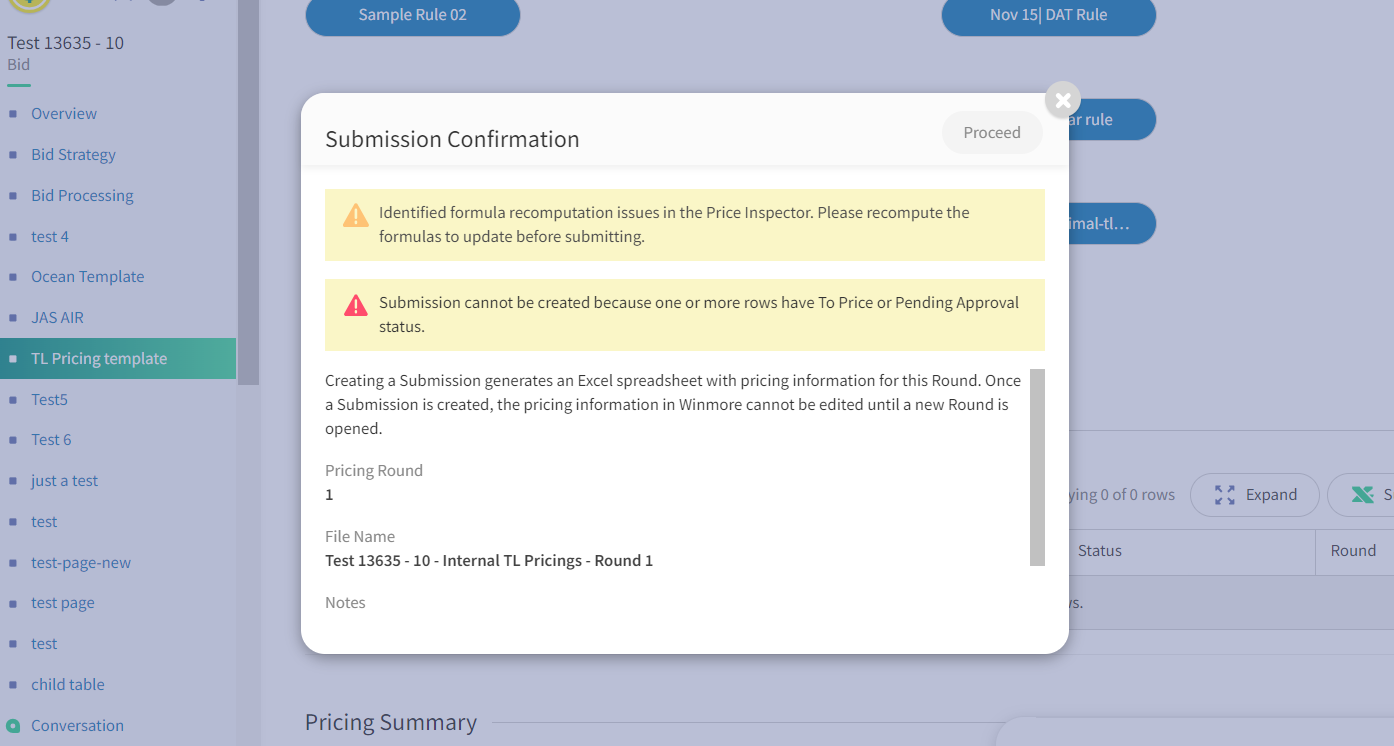Click the Proceed button
1394x746 pixels.
[x=991, y=133]
